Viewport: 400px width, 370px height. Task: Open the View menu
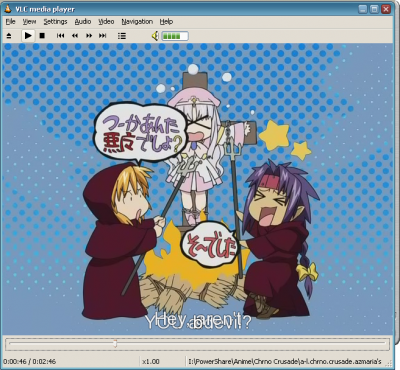coord(29,22)
